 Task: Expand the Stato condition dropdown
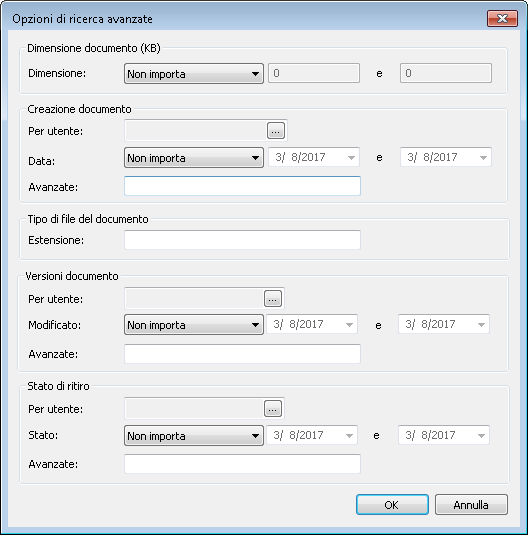point(194,435)
